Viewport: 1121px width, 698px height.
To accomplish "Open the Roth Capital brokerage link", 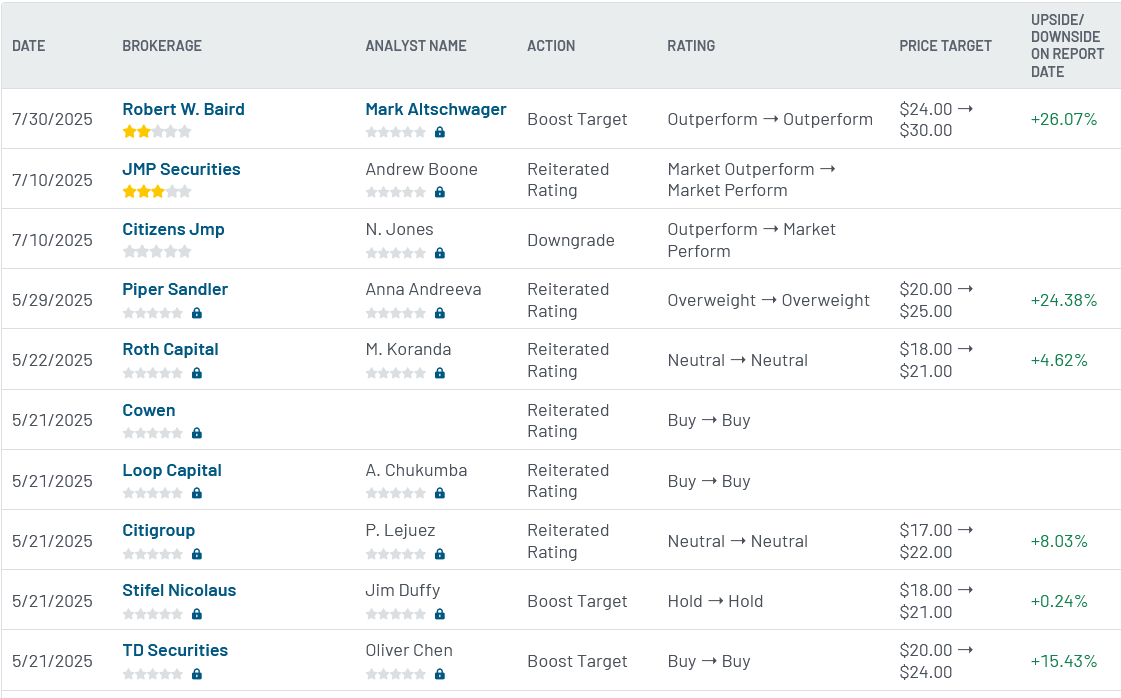I will point(170,350).
